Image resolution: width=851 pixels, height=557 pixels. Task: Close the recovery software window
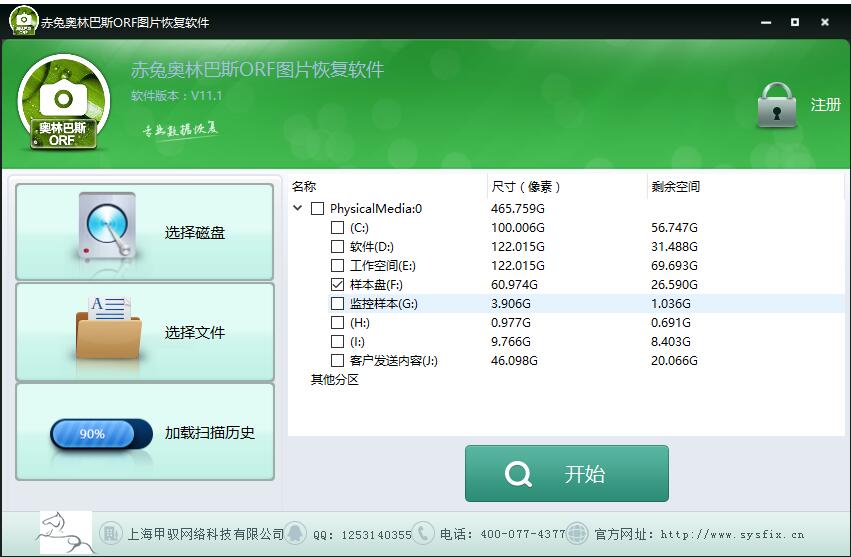(824, 22)
